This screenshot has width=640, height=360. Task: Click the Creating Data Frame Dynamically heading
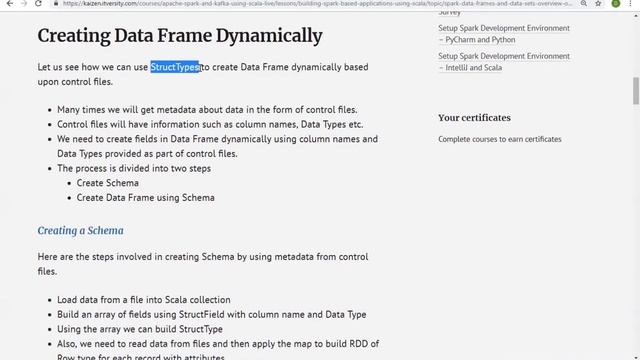180,36
